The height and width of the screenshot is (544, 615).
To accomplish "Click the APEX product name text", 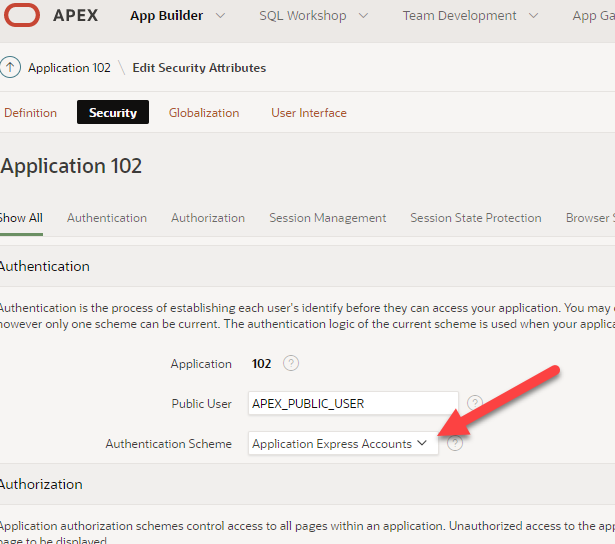I will pyautogui.click(x=76, y=16).
